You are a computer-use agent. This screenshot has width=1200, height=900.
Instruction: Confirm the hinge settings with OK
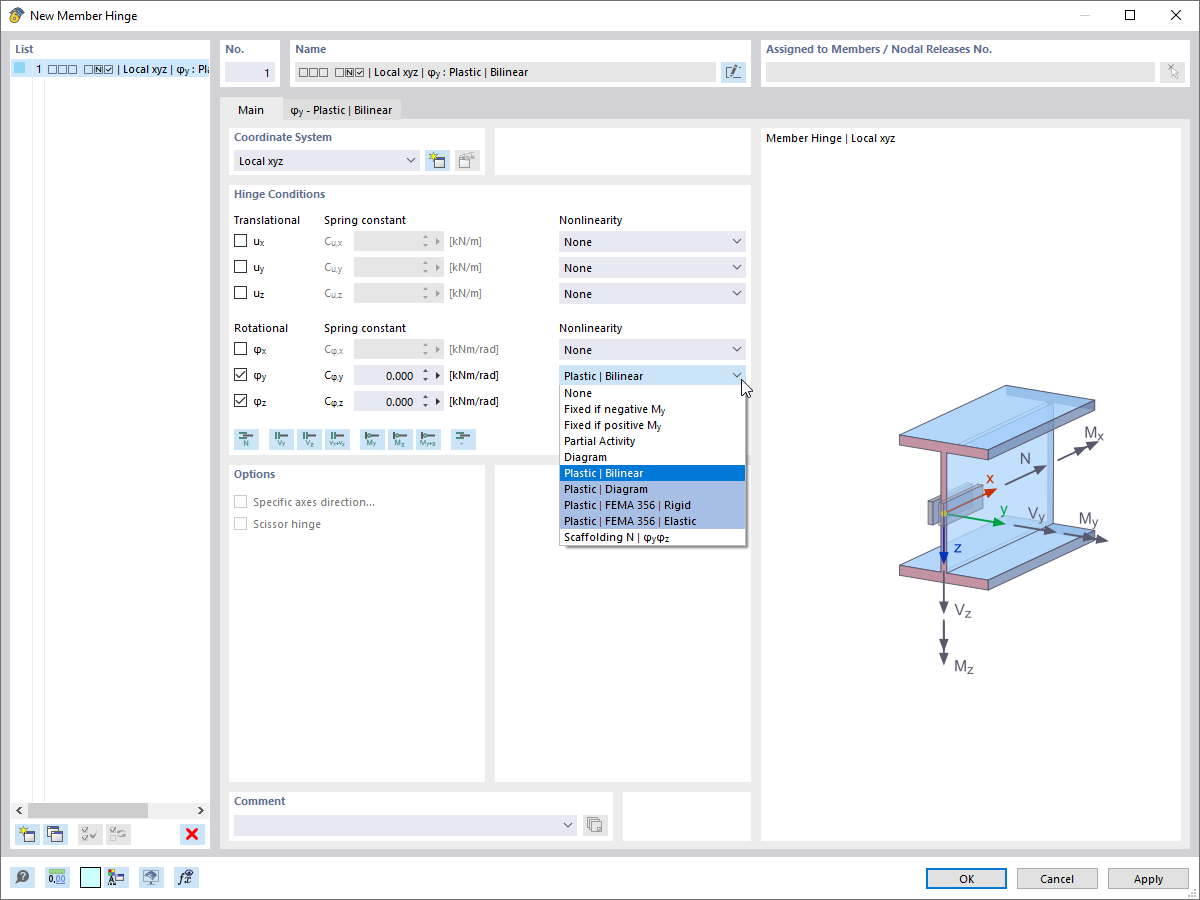pos(965,878)
